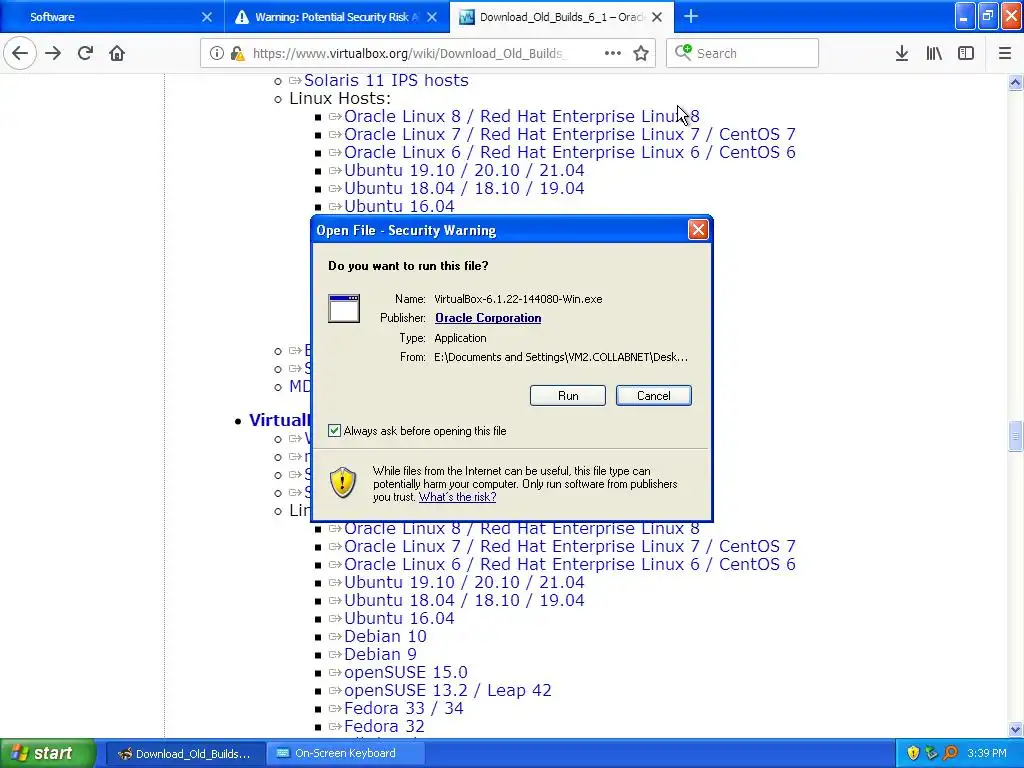This screenshot has width=1024, height=768.
Task: Bookmark this page with the star icon
Action: [641, 53]
